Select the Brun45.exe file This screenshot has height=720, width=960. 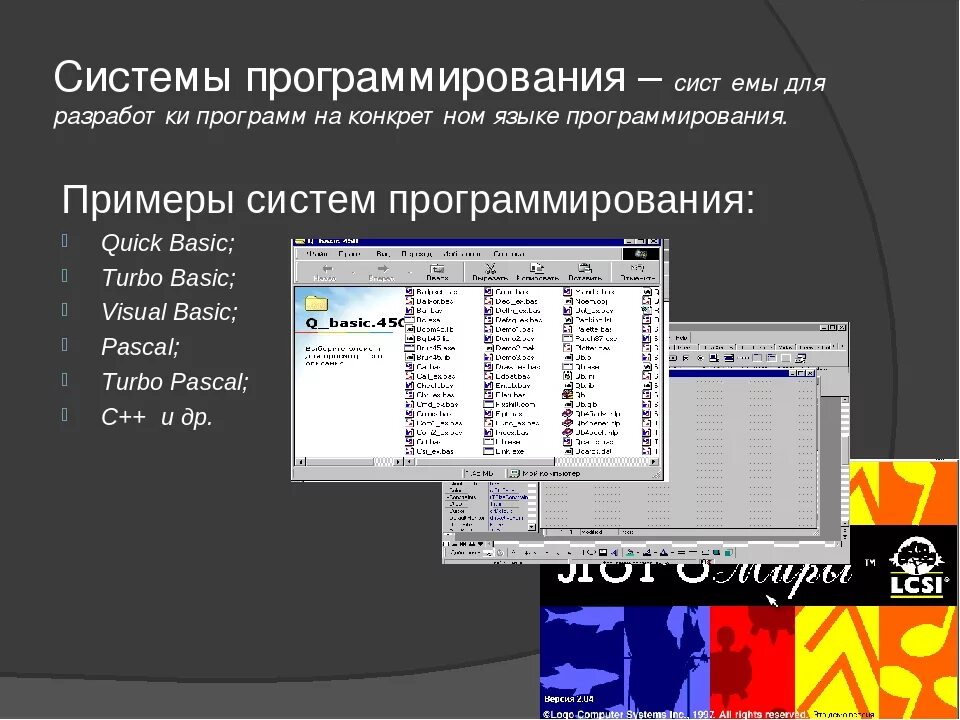tap(430, 348)
